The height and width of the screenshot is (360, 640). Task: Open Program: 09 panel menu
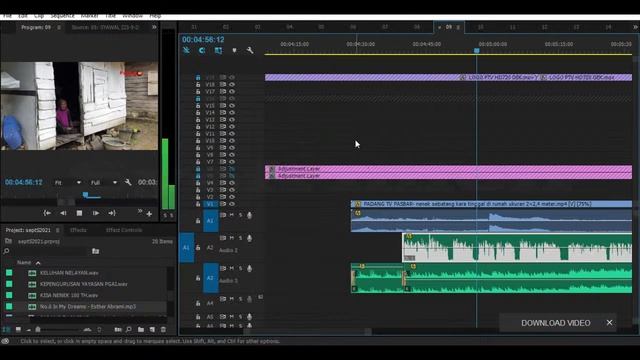point(59,27)
